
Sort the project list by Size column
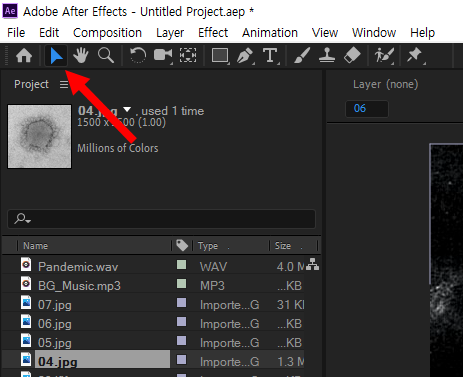pyautogui.click(x=283, y=246)
